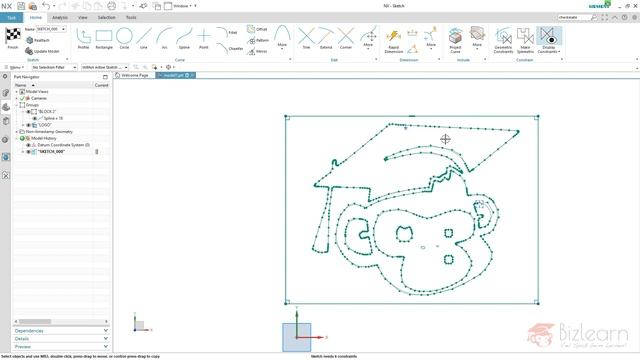Open the Menu dropdown
640x360 pixels.
[x=14, y=67]
